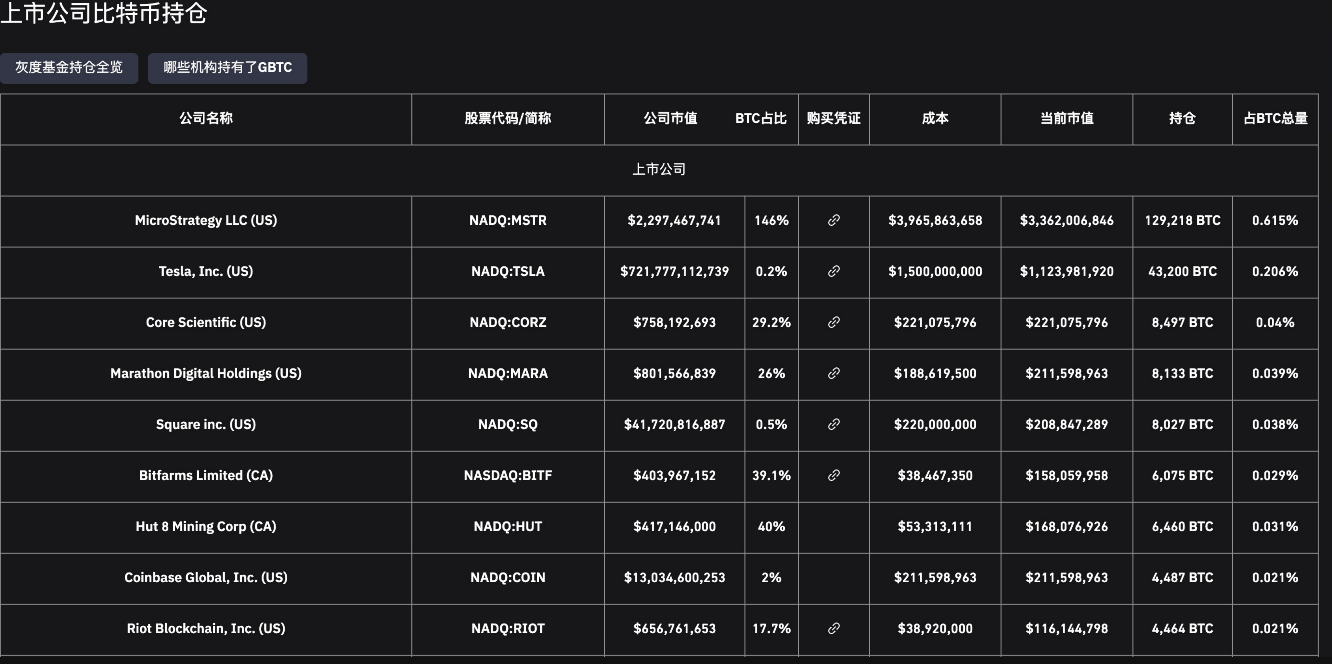Select the NADQ:RIOT ticker cell
The height and width of the screenshot is (664, 1332).
[x=508, y=629]
